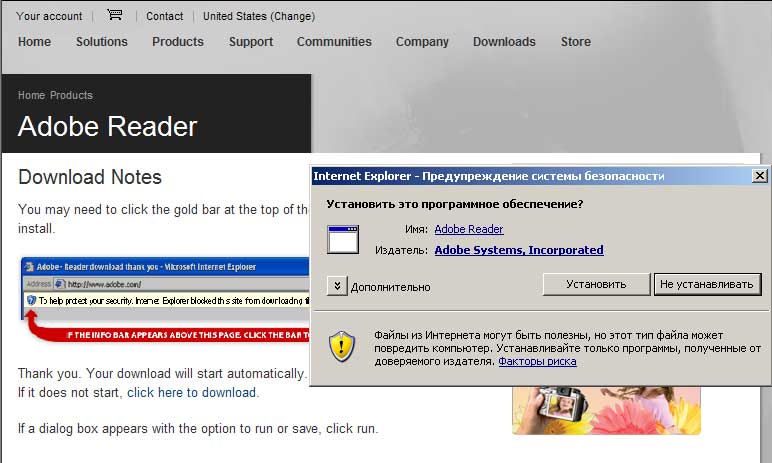Click the Adobe Reader page heading
The image size is (772, 463).
point(108,127)
